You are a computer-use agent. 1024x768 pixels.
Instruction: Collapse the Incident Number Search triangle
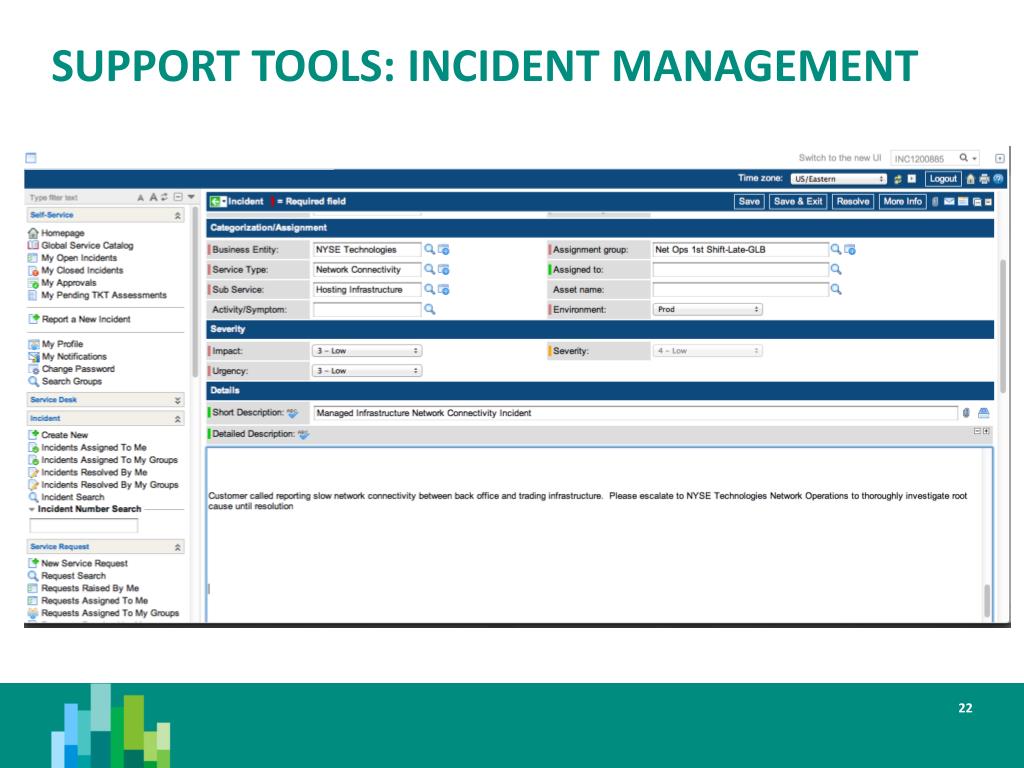pyautogui.click(x=31, y=509)
